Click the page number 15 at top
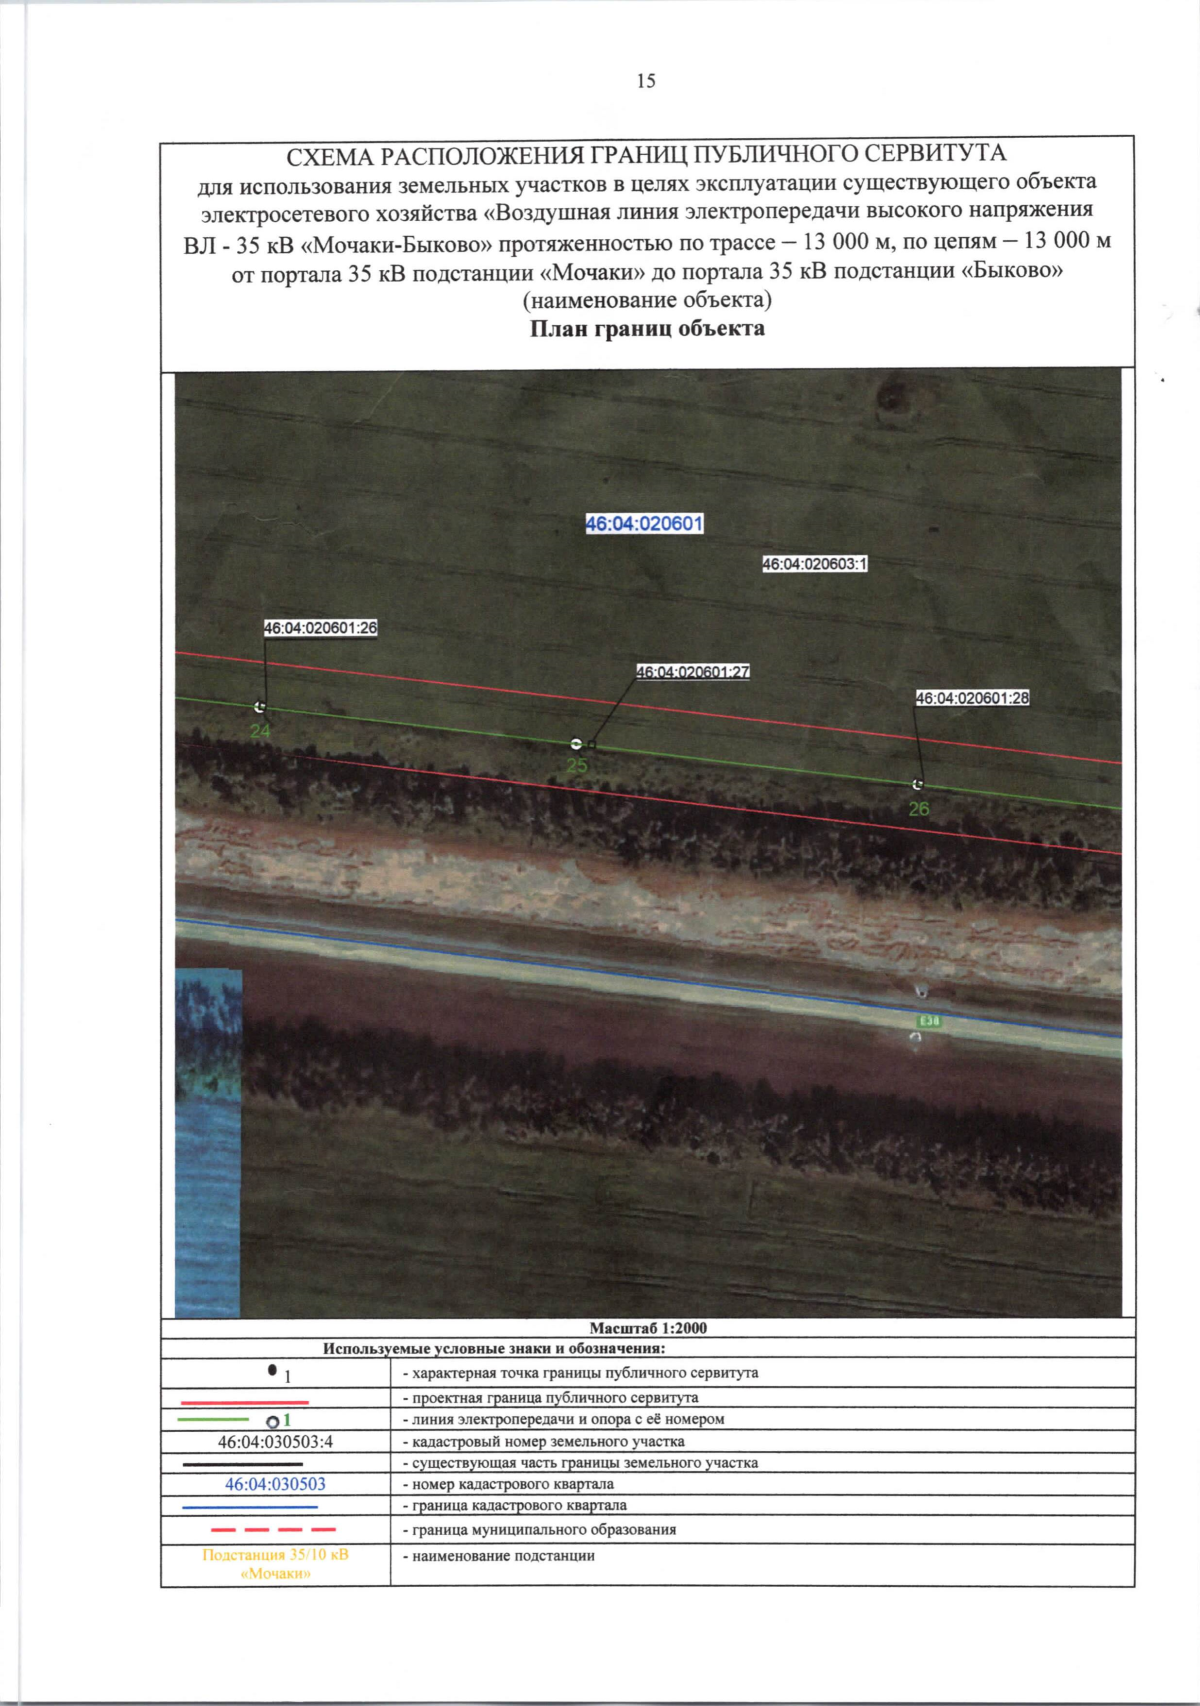 (646, 81)
